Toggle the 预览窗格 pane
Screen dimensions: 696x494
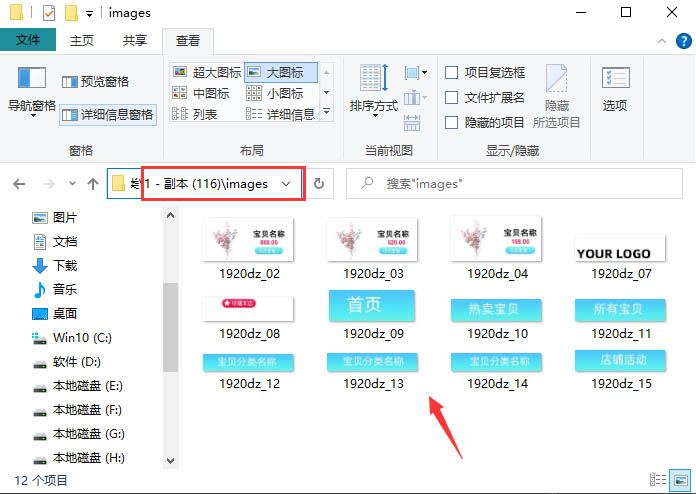[x=95, y=82]
